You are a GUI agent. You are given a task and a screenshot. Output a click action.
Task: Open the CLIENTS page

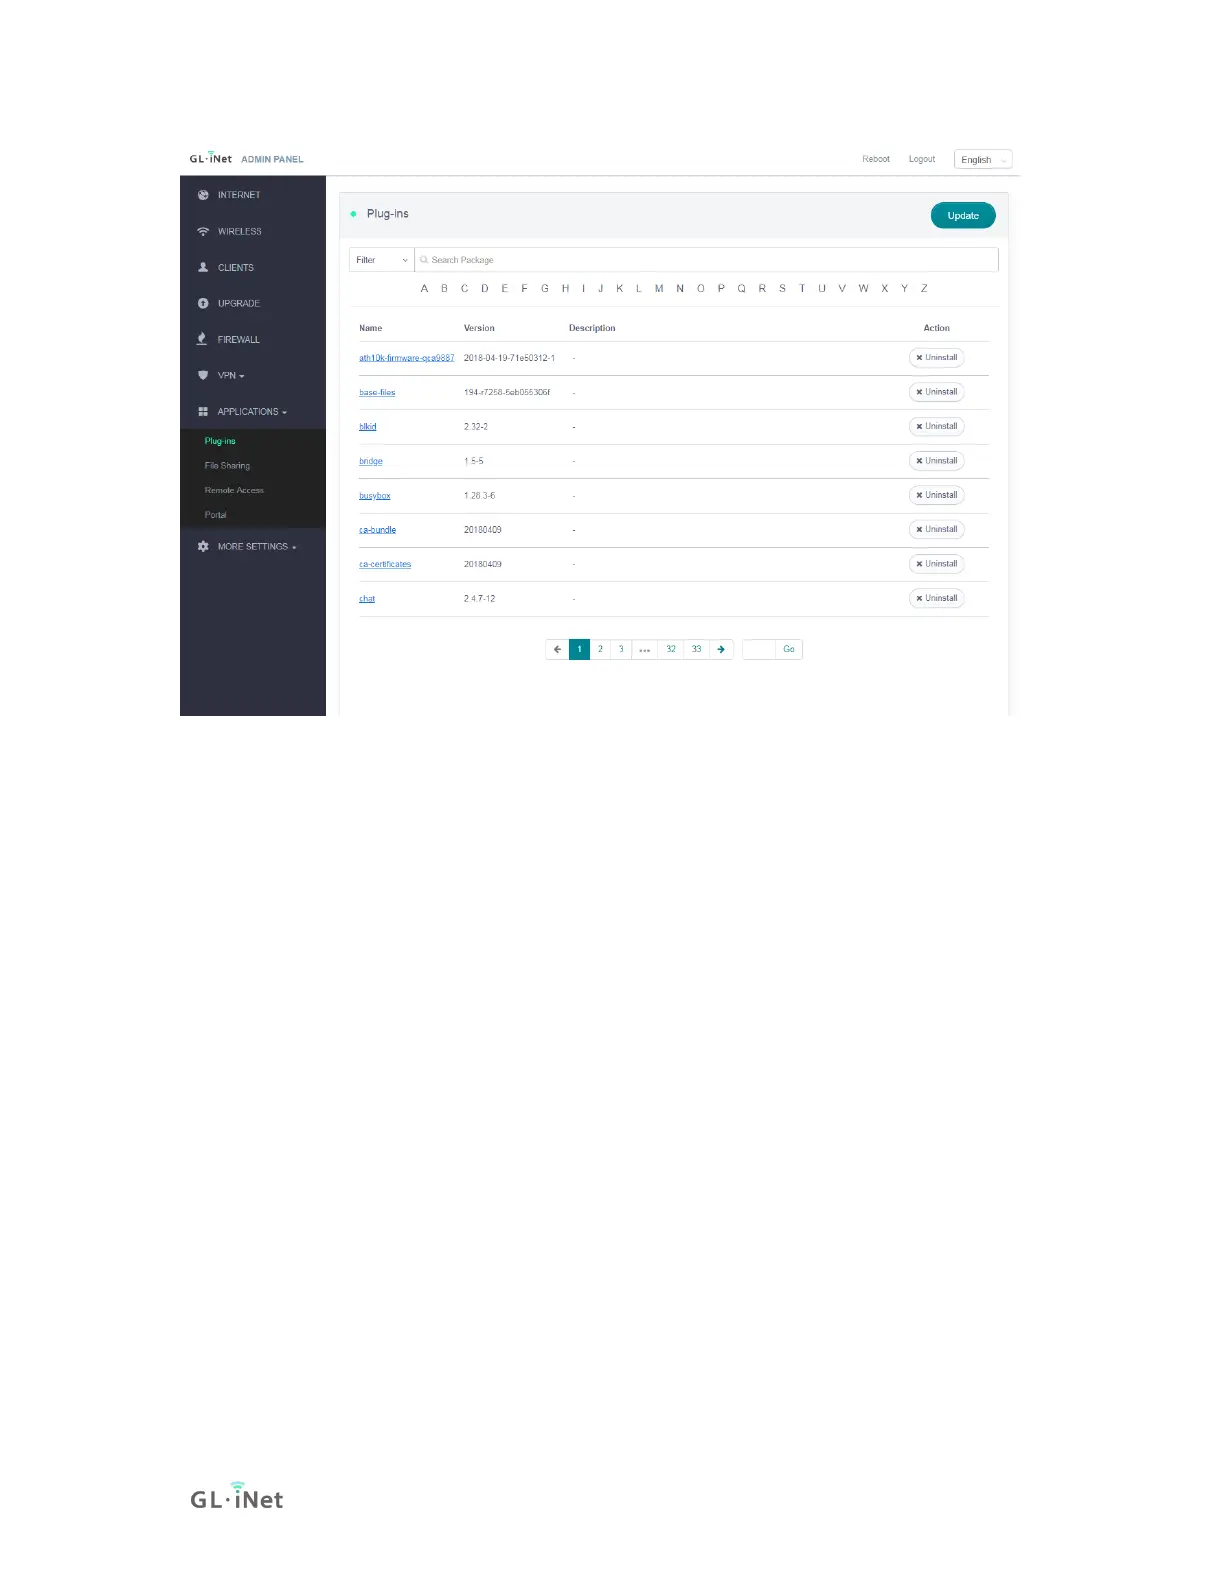pyautogui.click(x=236, y=267)
